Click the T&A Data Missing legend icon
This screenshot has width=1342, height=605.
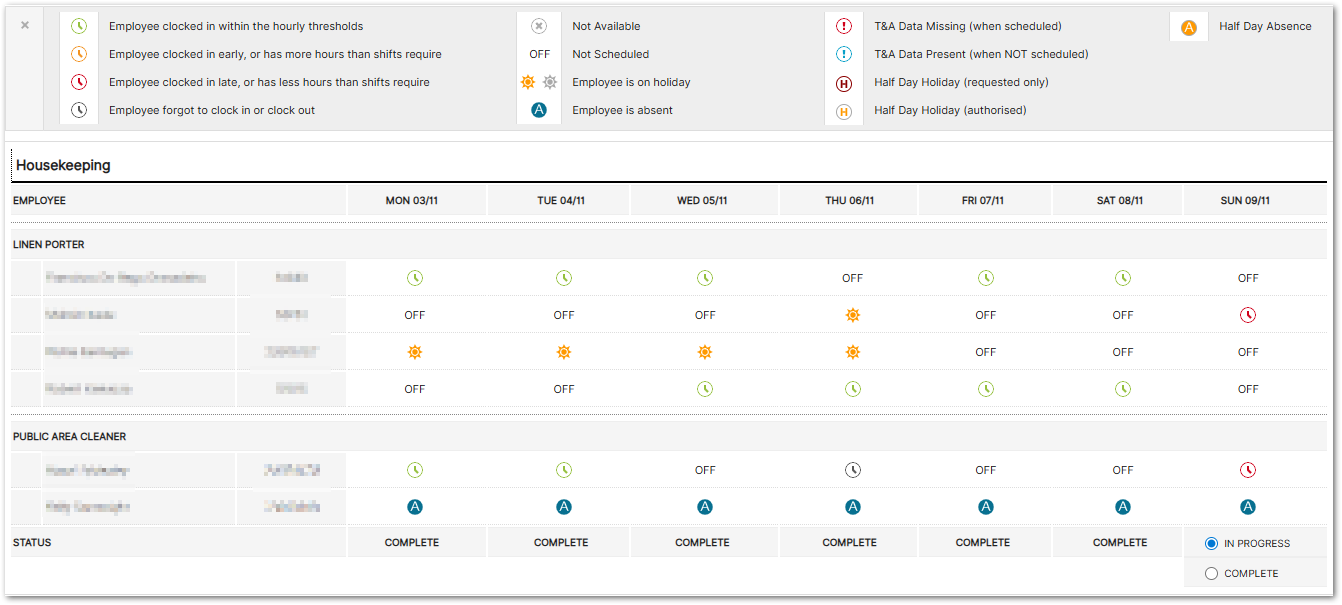(844, 27)
